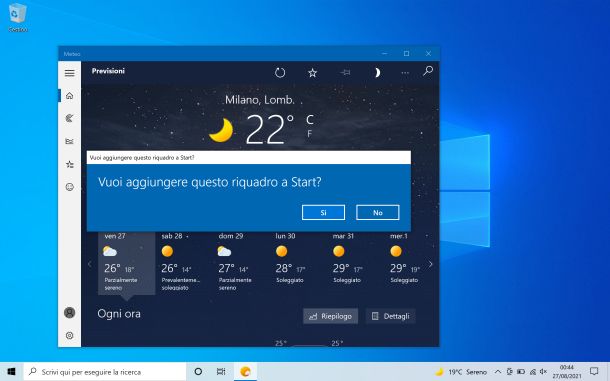Click the 22° current temperature
610x381 pixels.
270,129
